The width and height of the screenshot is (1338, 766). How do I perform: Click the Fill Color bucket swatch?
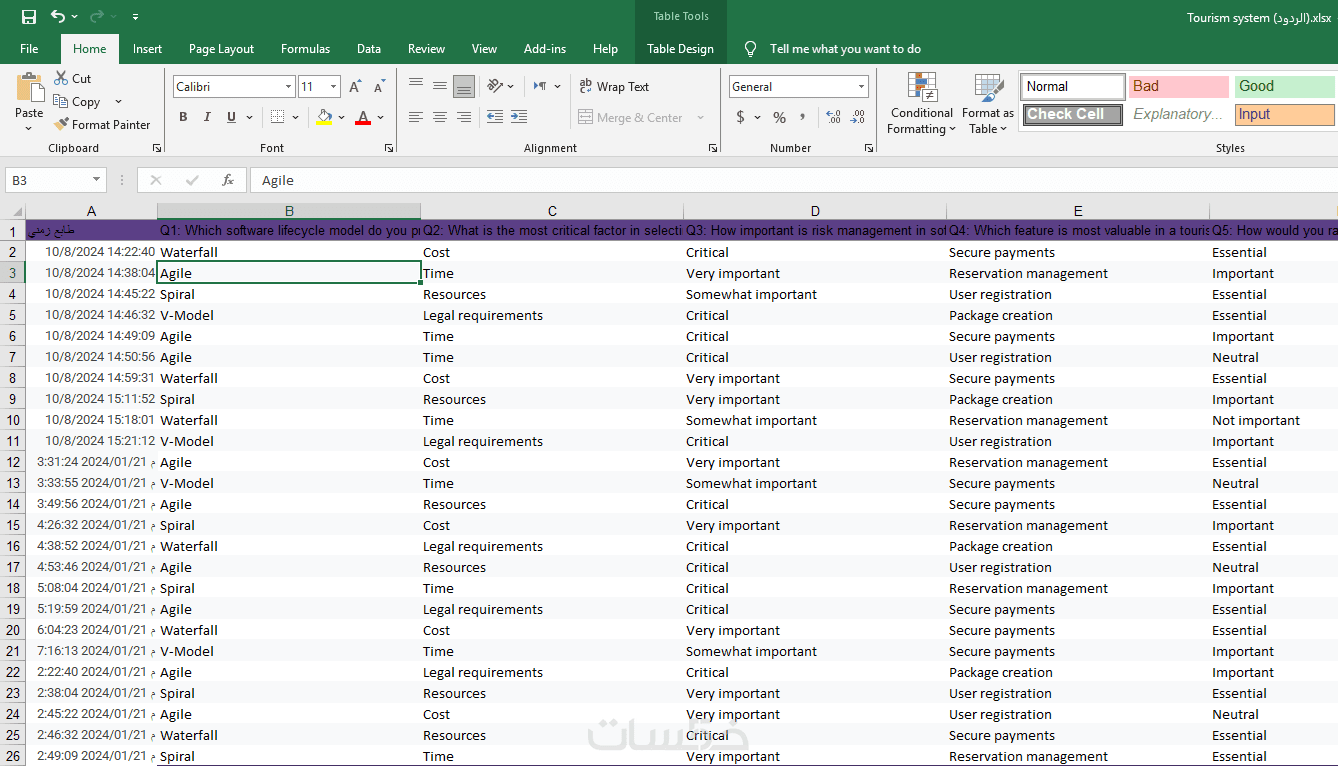point(323,117)
